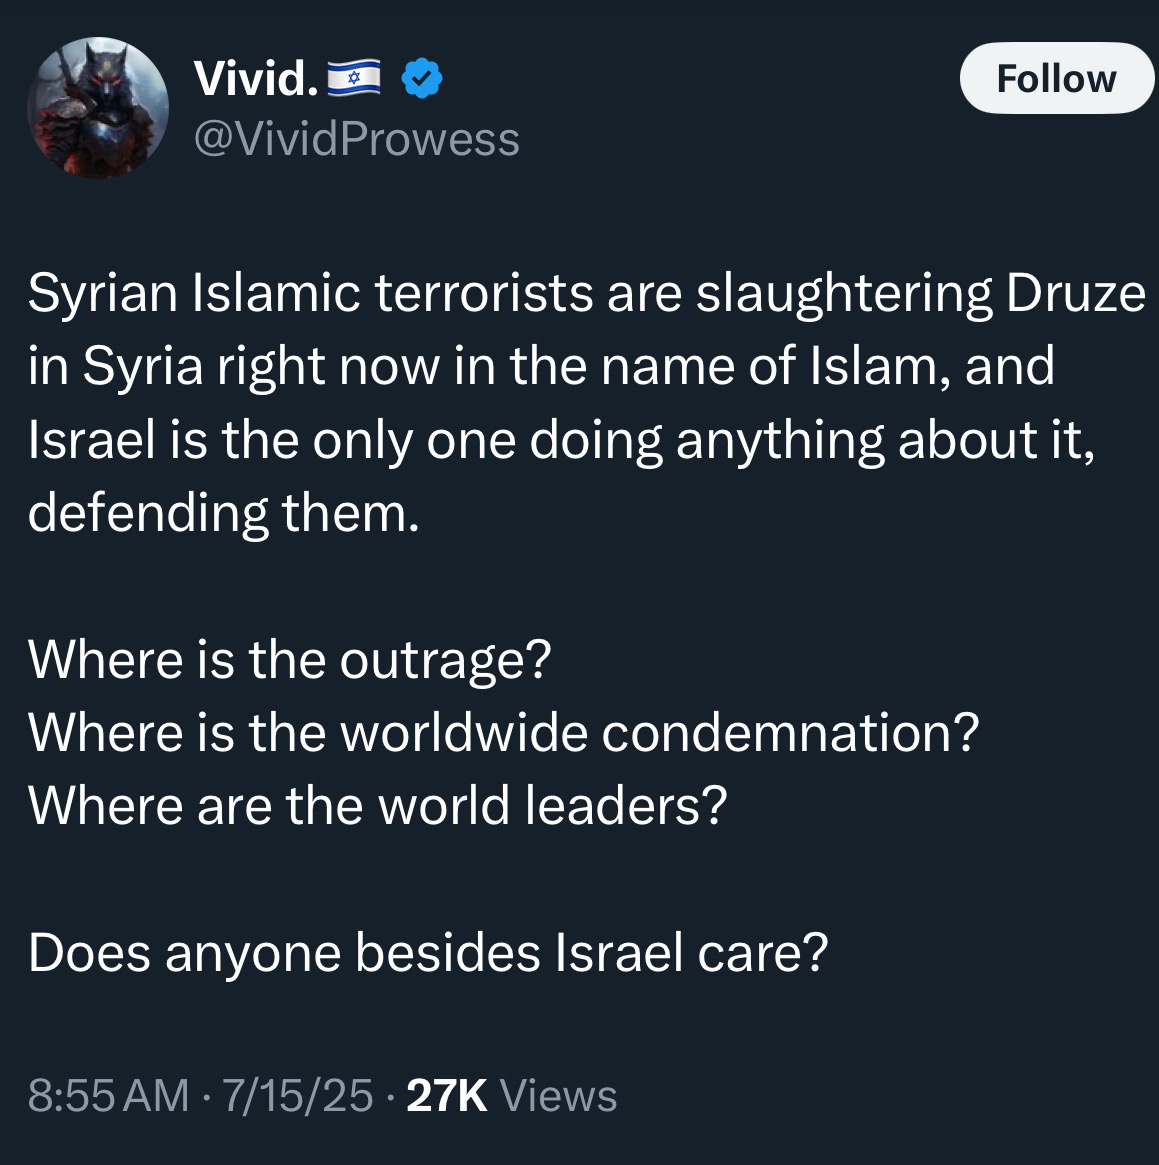Click 'Does anyone besides Israel care?' text
Viewport: 1159px width, 1165px height.
tap(428, 953)
